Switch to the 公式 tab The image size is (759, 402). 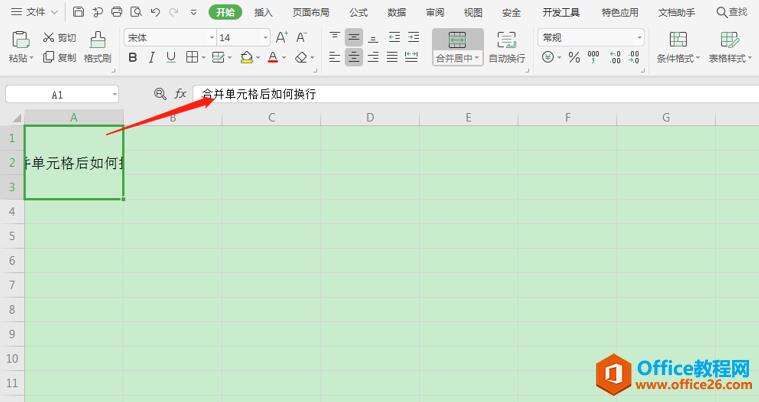click(359, 12)
